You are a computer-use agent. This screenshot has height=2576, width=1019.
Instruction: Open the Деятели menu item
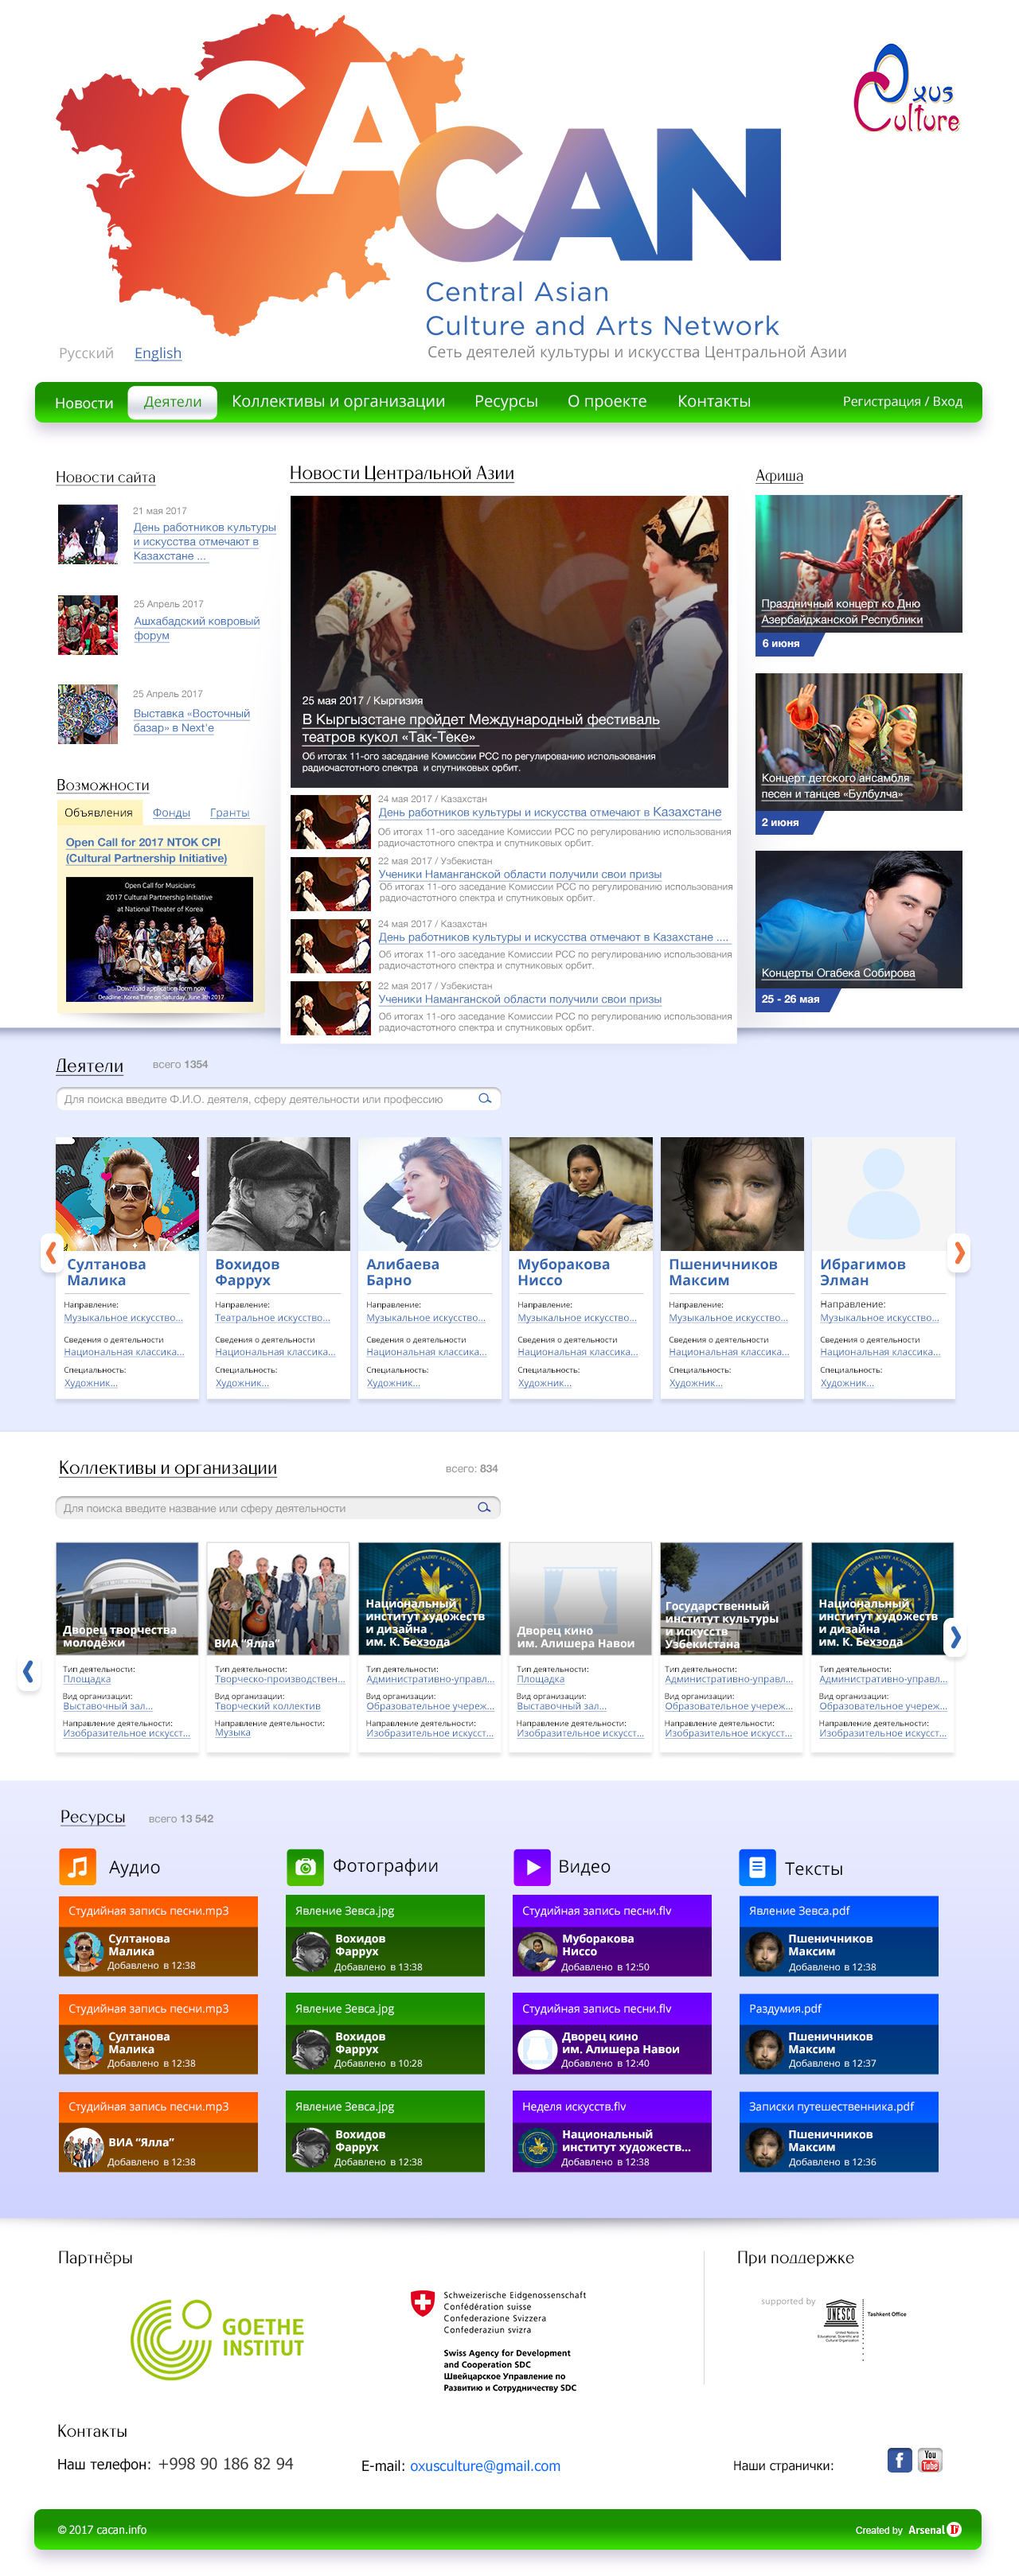[x=172, y=402]
